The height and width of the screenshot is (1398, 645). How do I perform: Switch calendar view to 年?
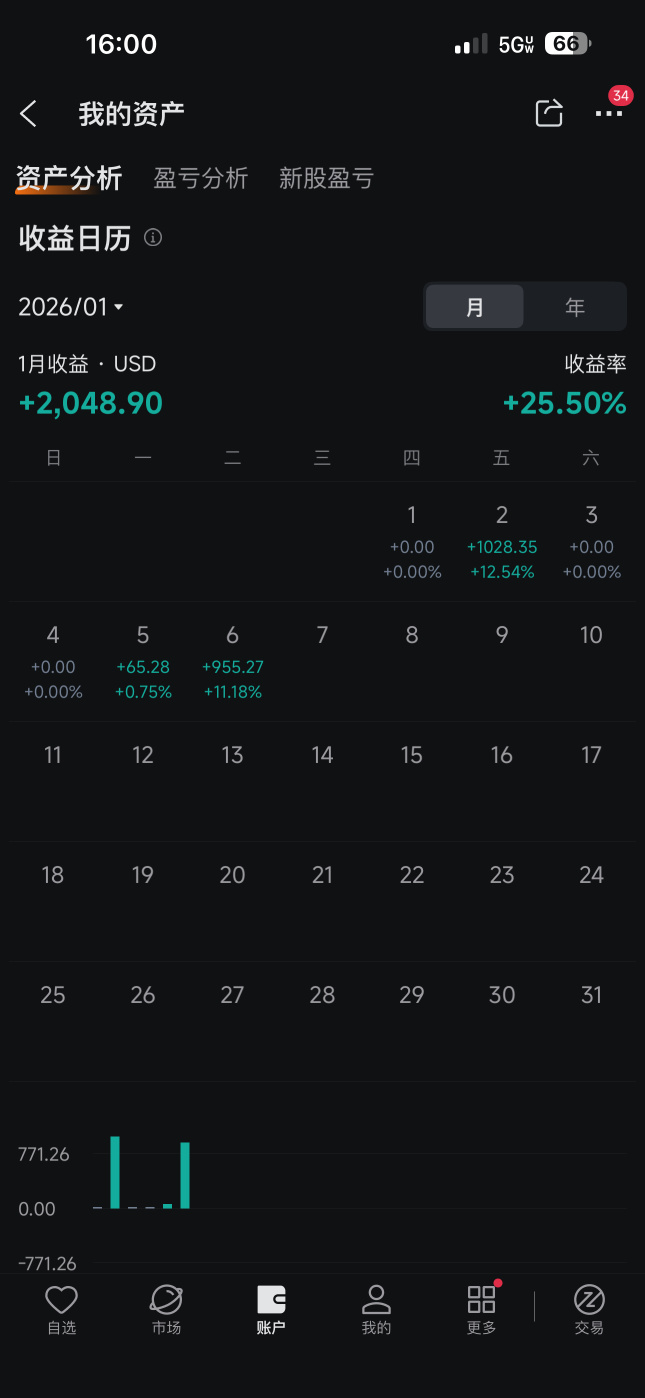click(575, 307)
